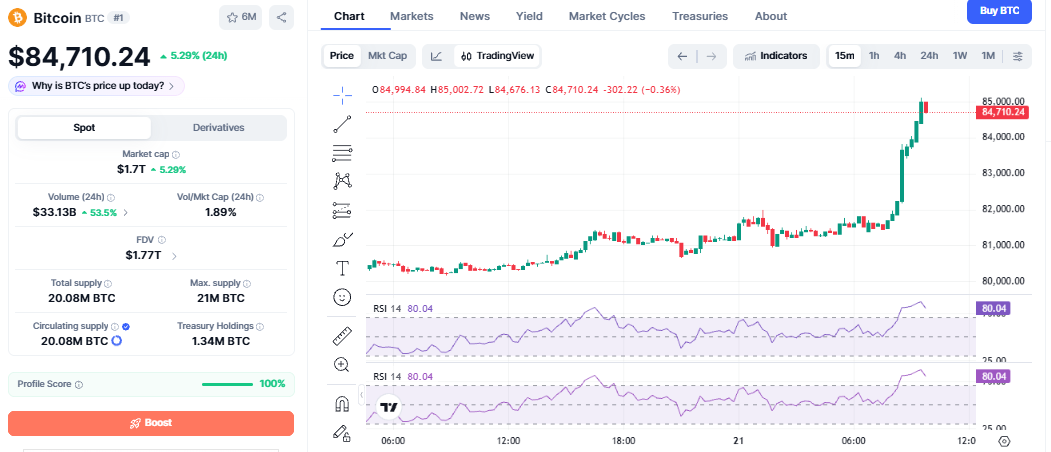Show info for Volume (24h)
Screen dimensions: 1051x452
point(111,198)
